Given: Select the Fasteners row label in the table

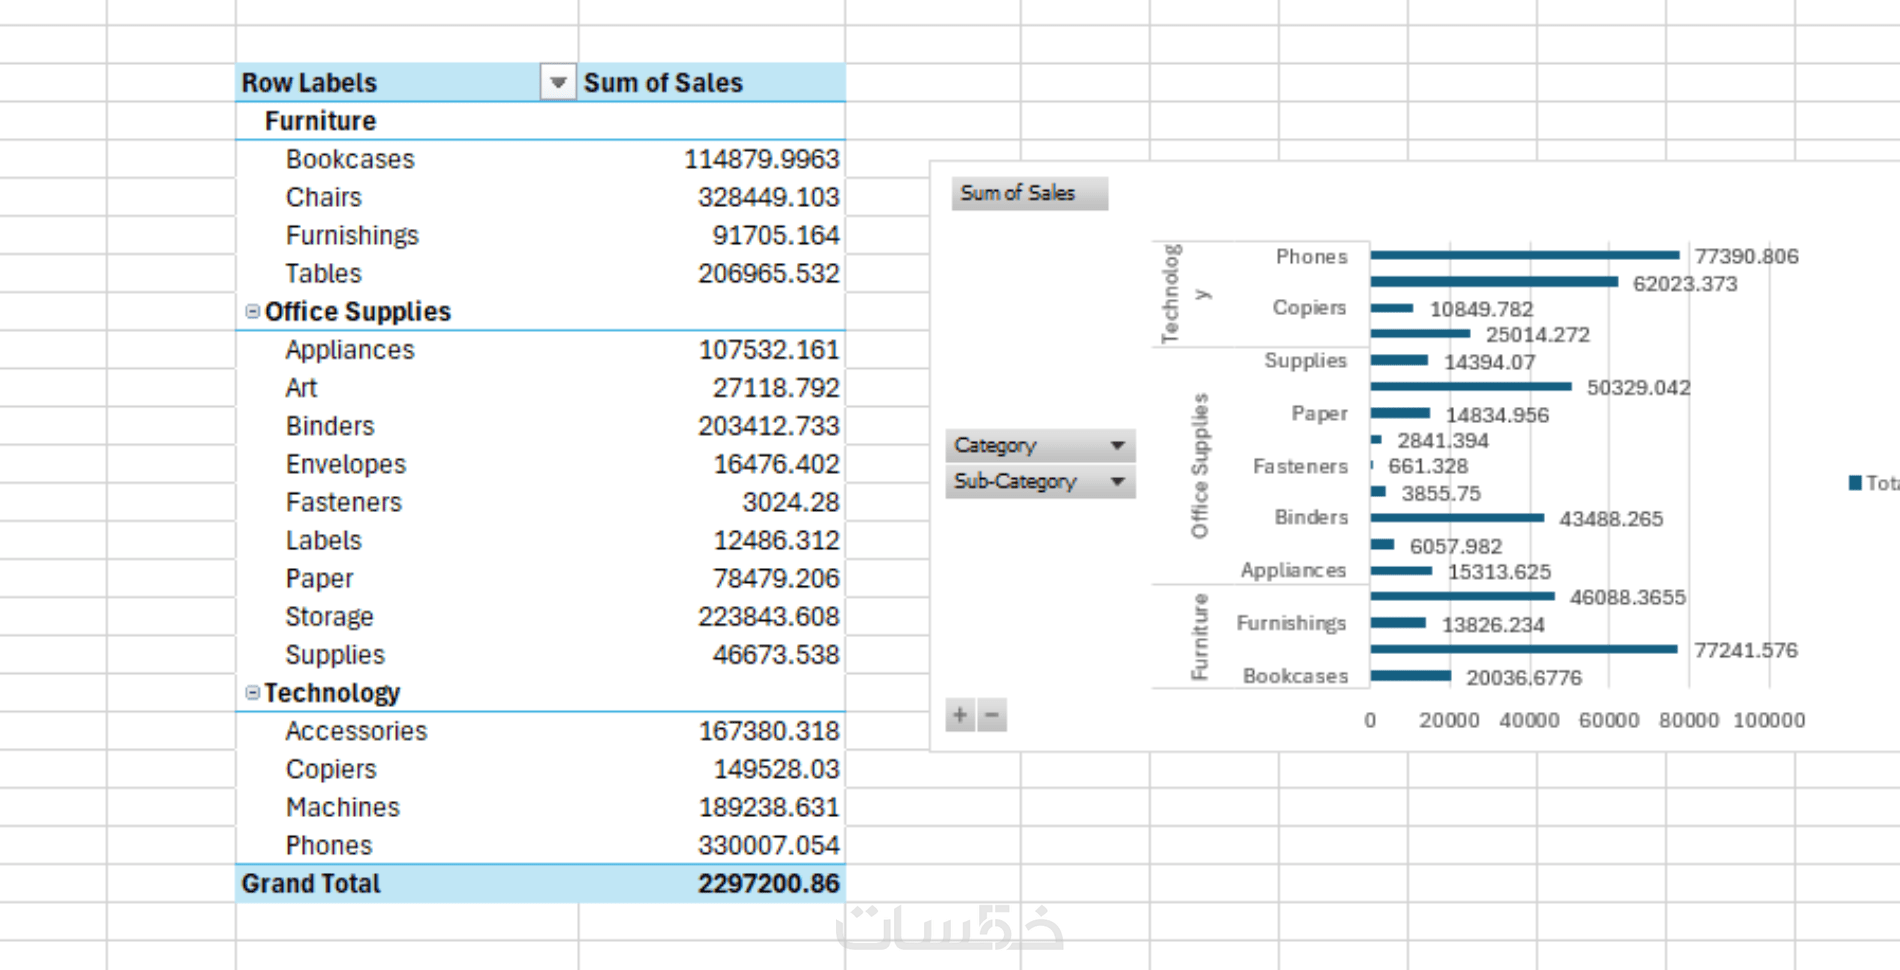Looking at the screenshot, I should [x=344, y=502].
